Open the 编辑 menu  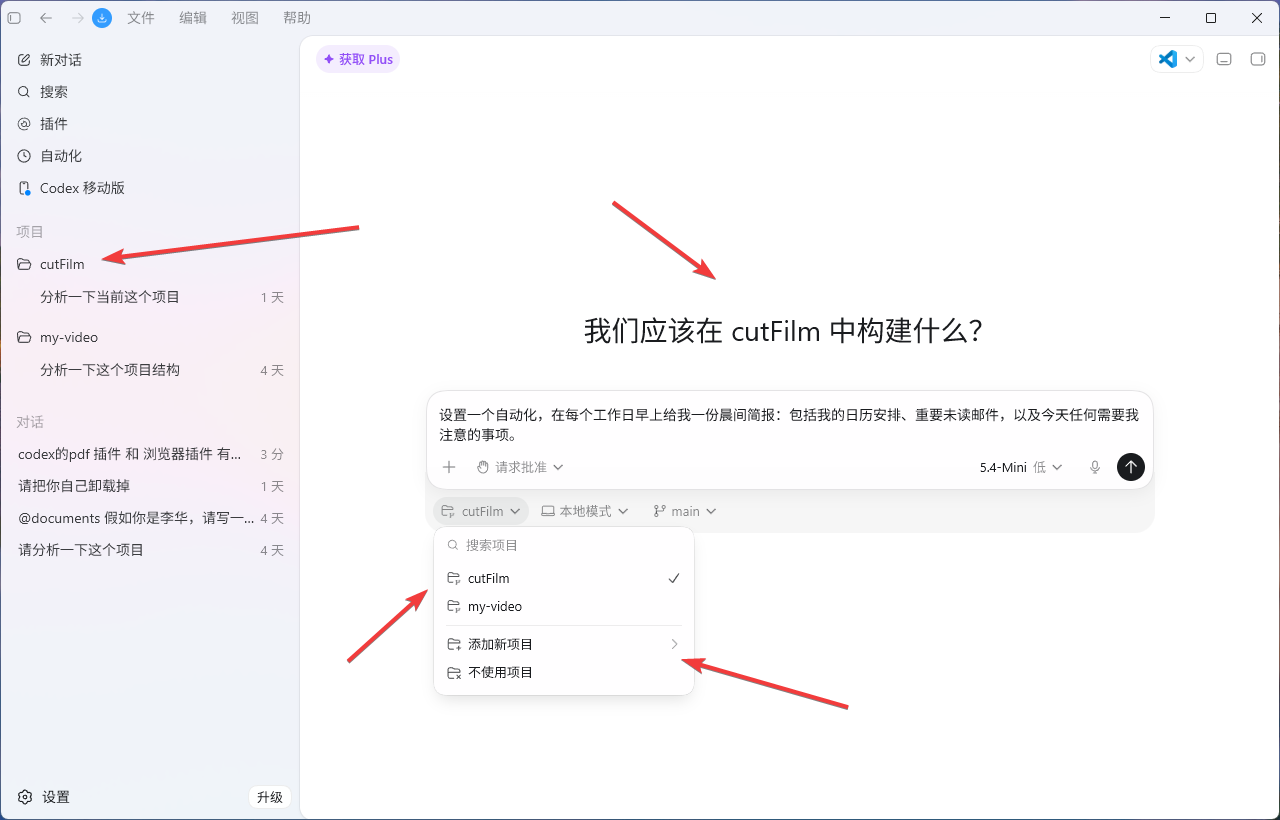[193, 18]
